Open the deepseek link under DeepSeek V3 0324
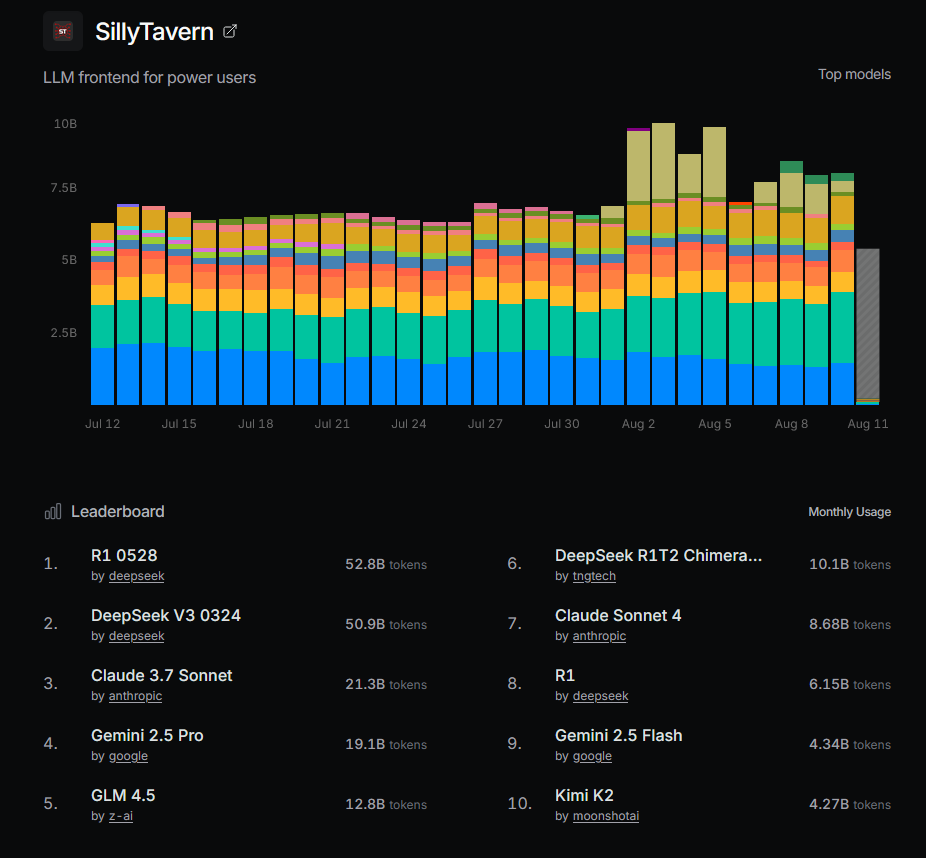 (136, 636)
